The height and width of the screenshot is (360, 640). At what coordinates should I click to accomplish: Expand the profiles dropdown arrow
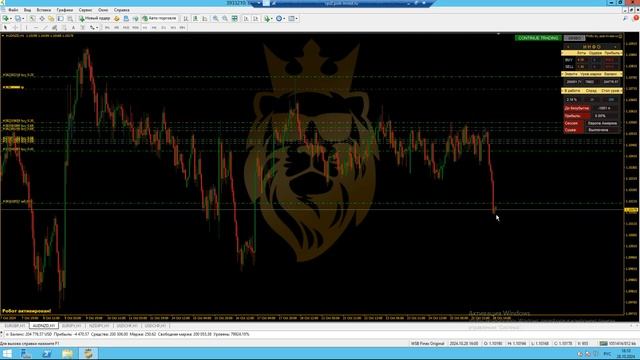pyautogui.click(x=23, y=19)
